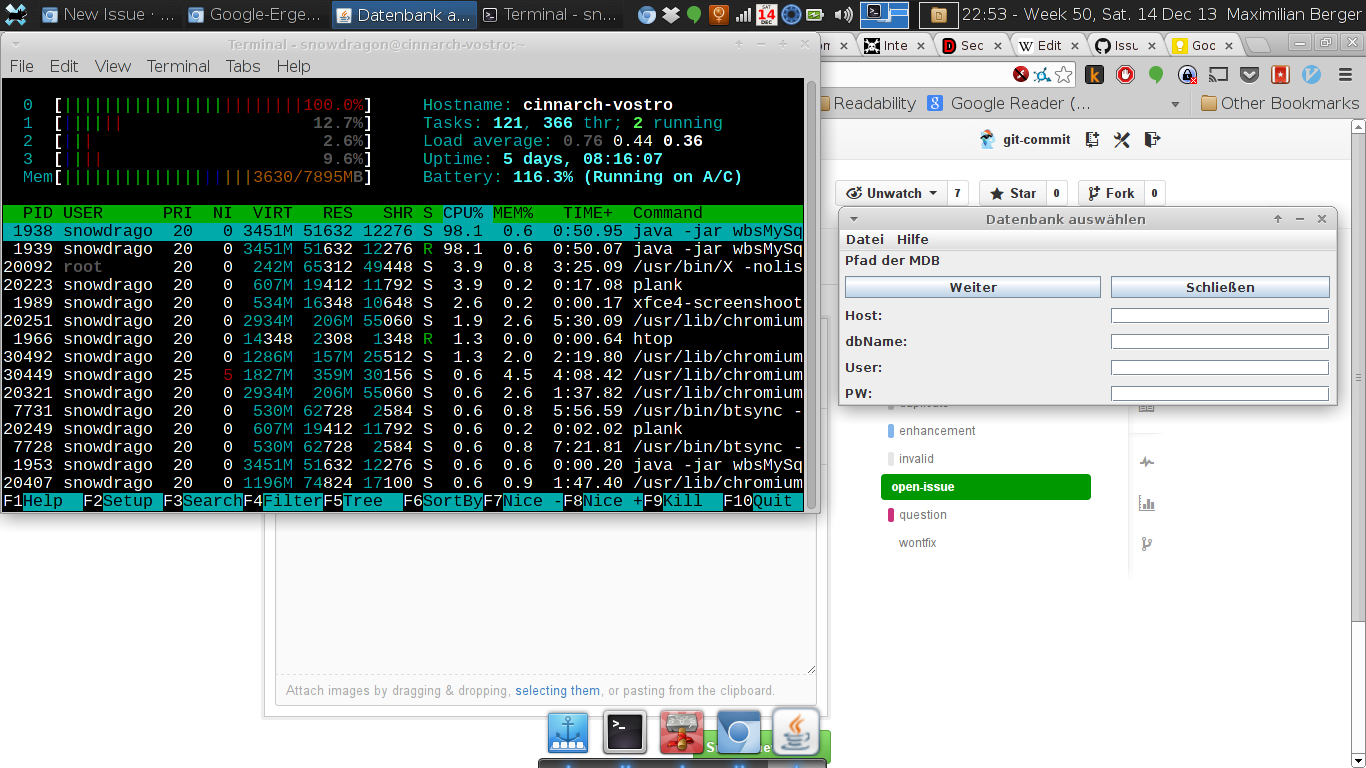
Task: Open Chromium hamburger menu
Action: pyautogui.click(x=1346, y=75)
